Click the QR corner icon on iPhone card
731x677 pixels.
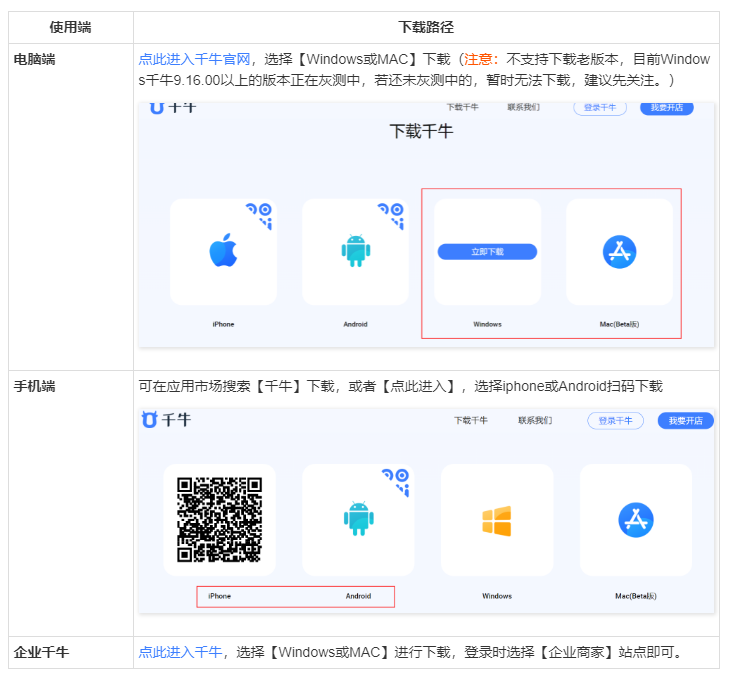pos(259,215)
